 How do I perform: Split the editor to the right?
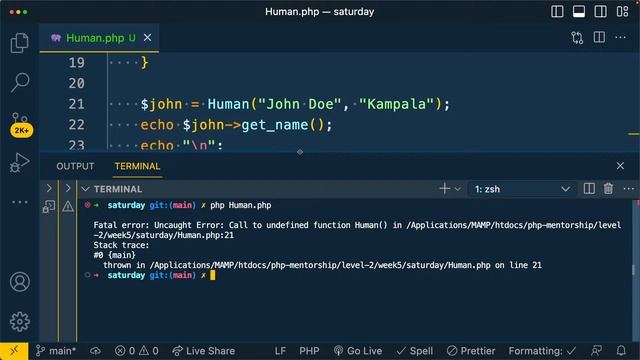pyautogui.click(x=599, y=38)
